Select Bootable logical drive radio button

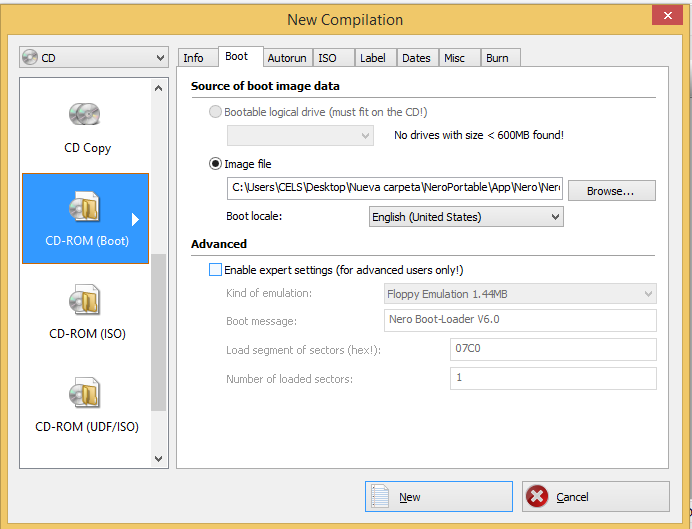pyautogui.click(x=215, y=112)
